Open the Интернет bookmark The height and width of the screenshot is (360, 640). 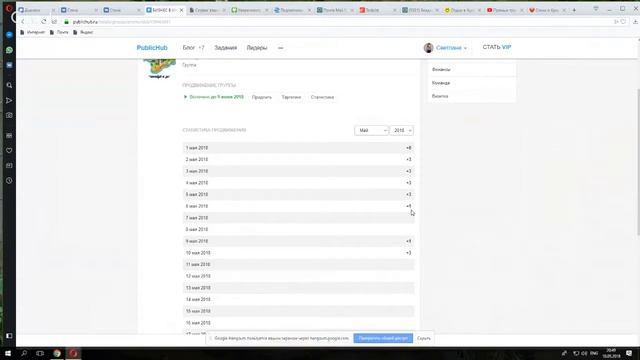point(32,32)
